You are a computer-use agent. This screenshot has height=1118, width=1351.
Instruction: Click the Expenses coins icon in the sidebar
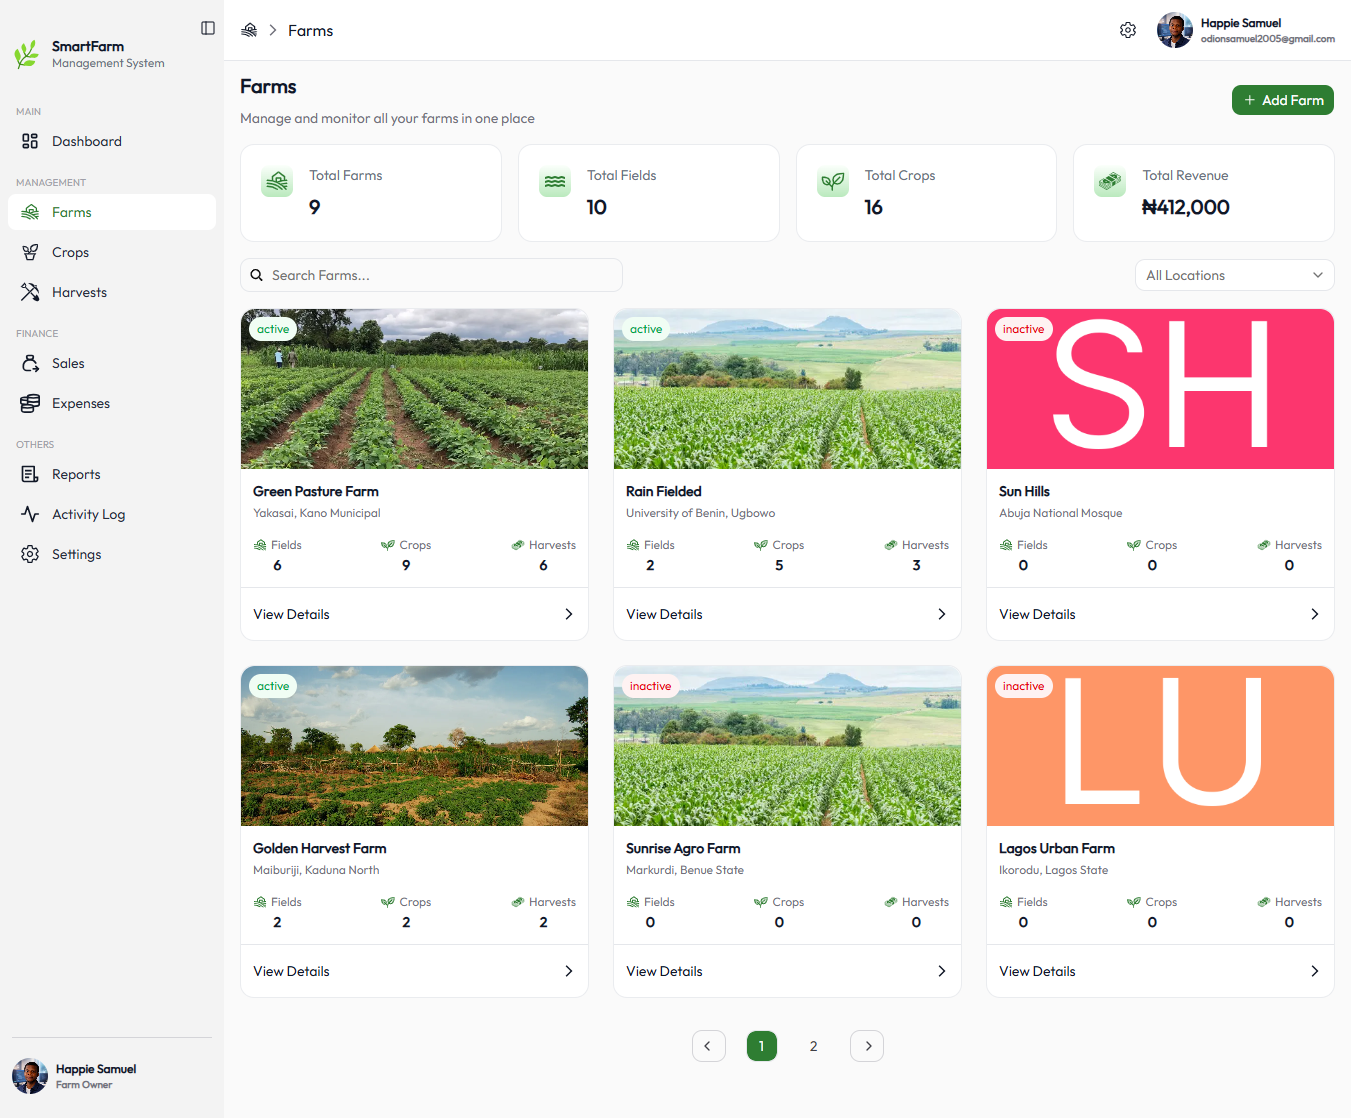pos(30,403)
